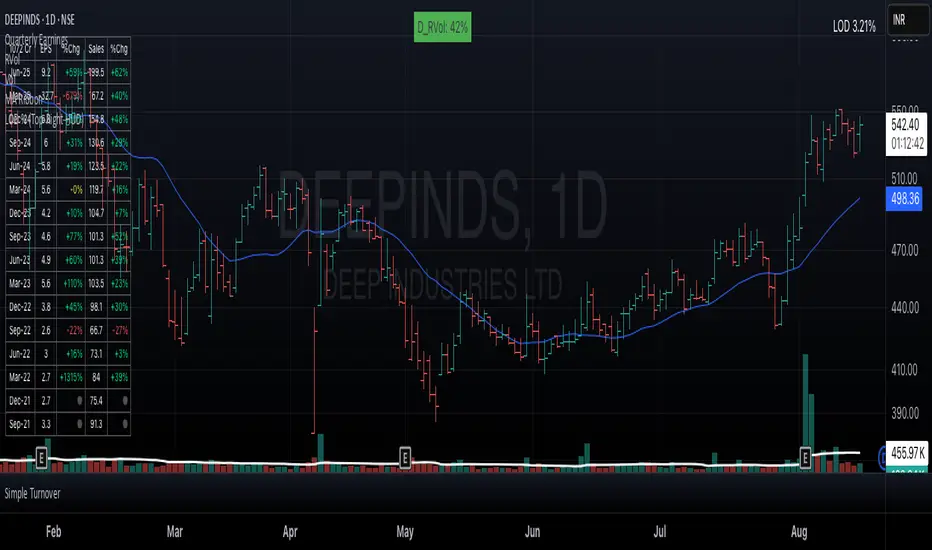Click the 75.4 sales value
This screenshot has width=932, height=550.
coord(96,401)
